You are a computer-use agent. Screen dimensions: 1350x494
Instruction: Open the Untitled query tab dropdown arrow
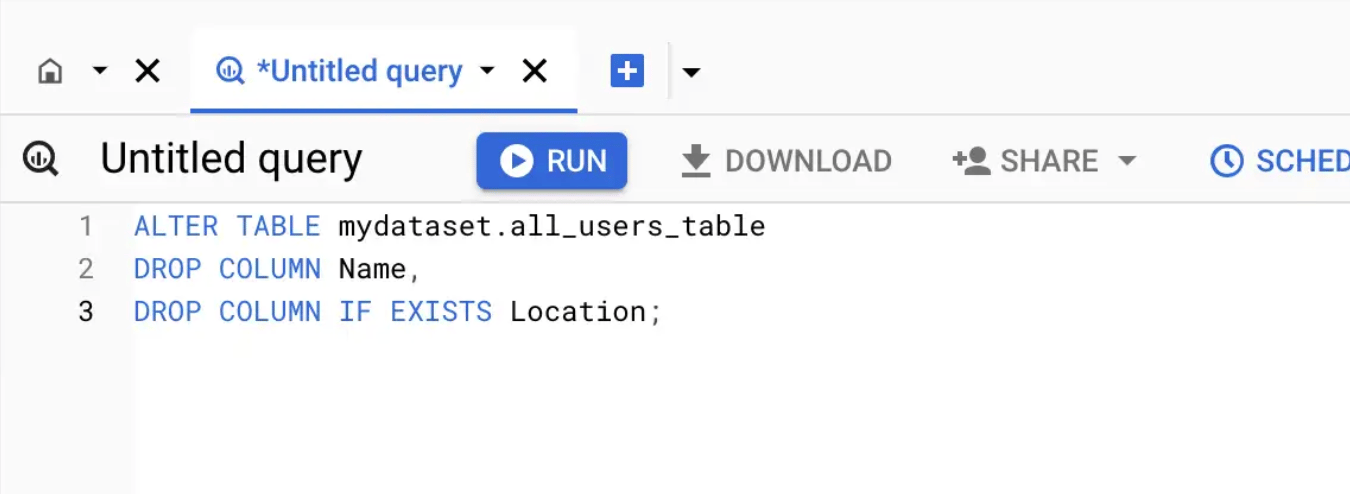point(487,71)
